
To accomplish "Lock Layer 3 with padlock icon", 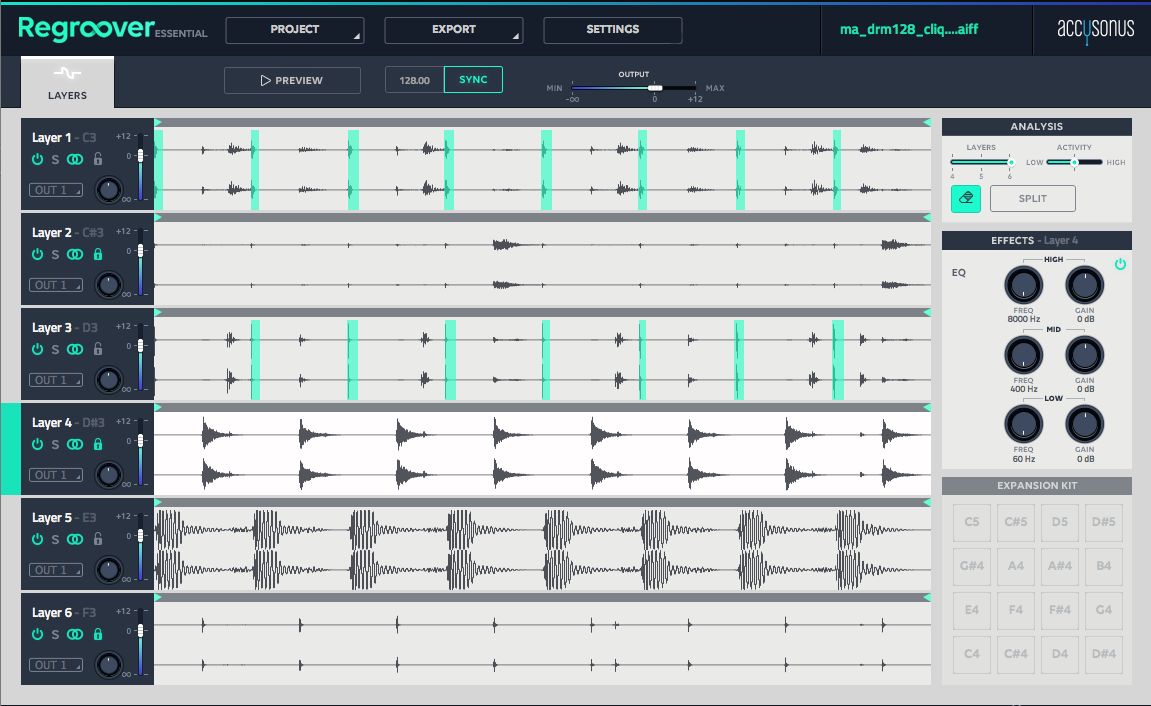I will tap(98, 349).
